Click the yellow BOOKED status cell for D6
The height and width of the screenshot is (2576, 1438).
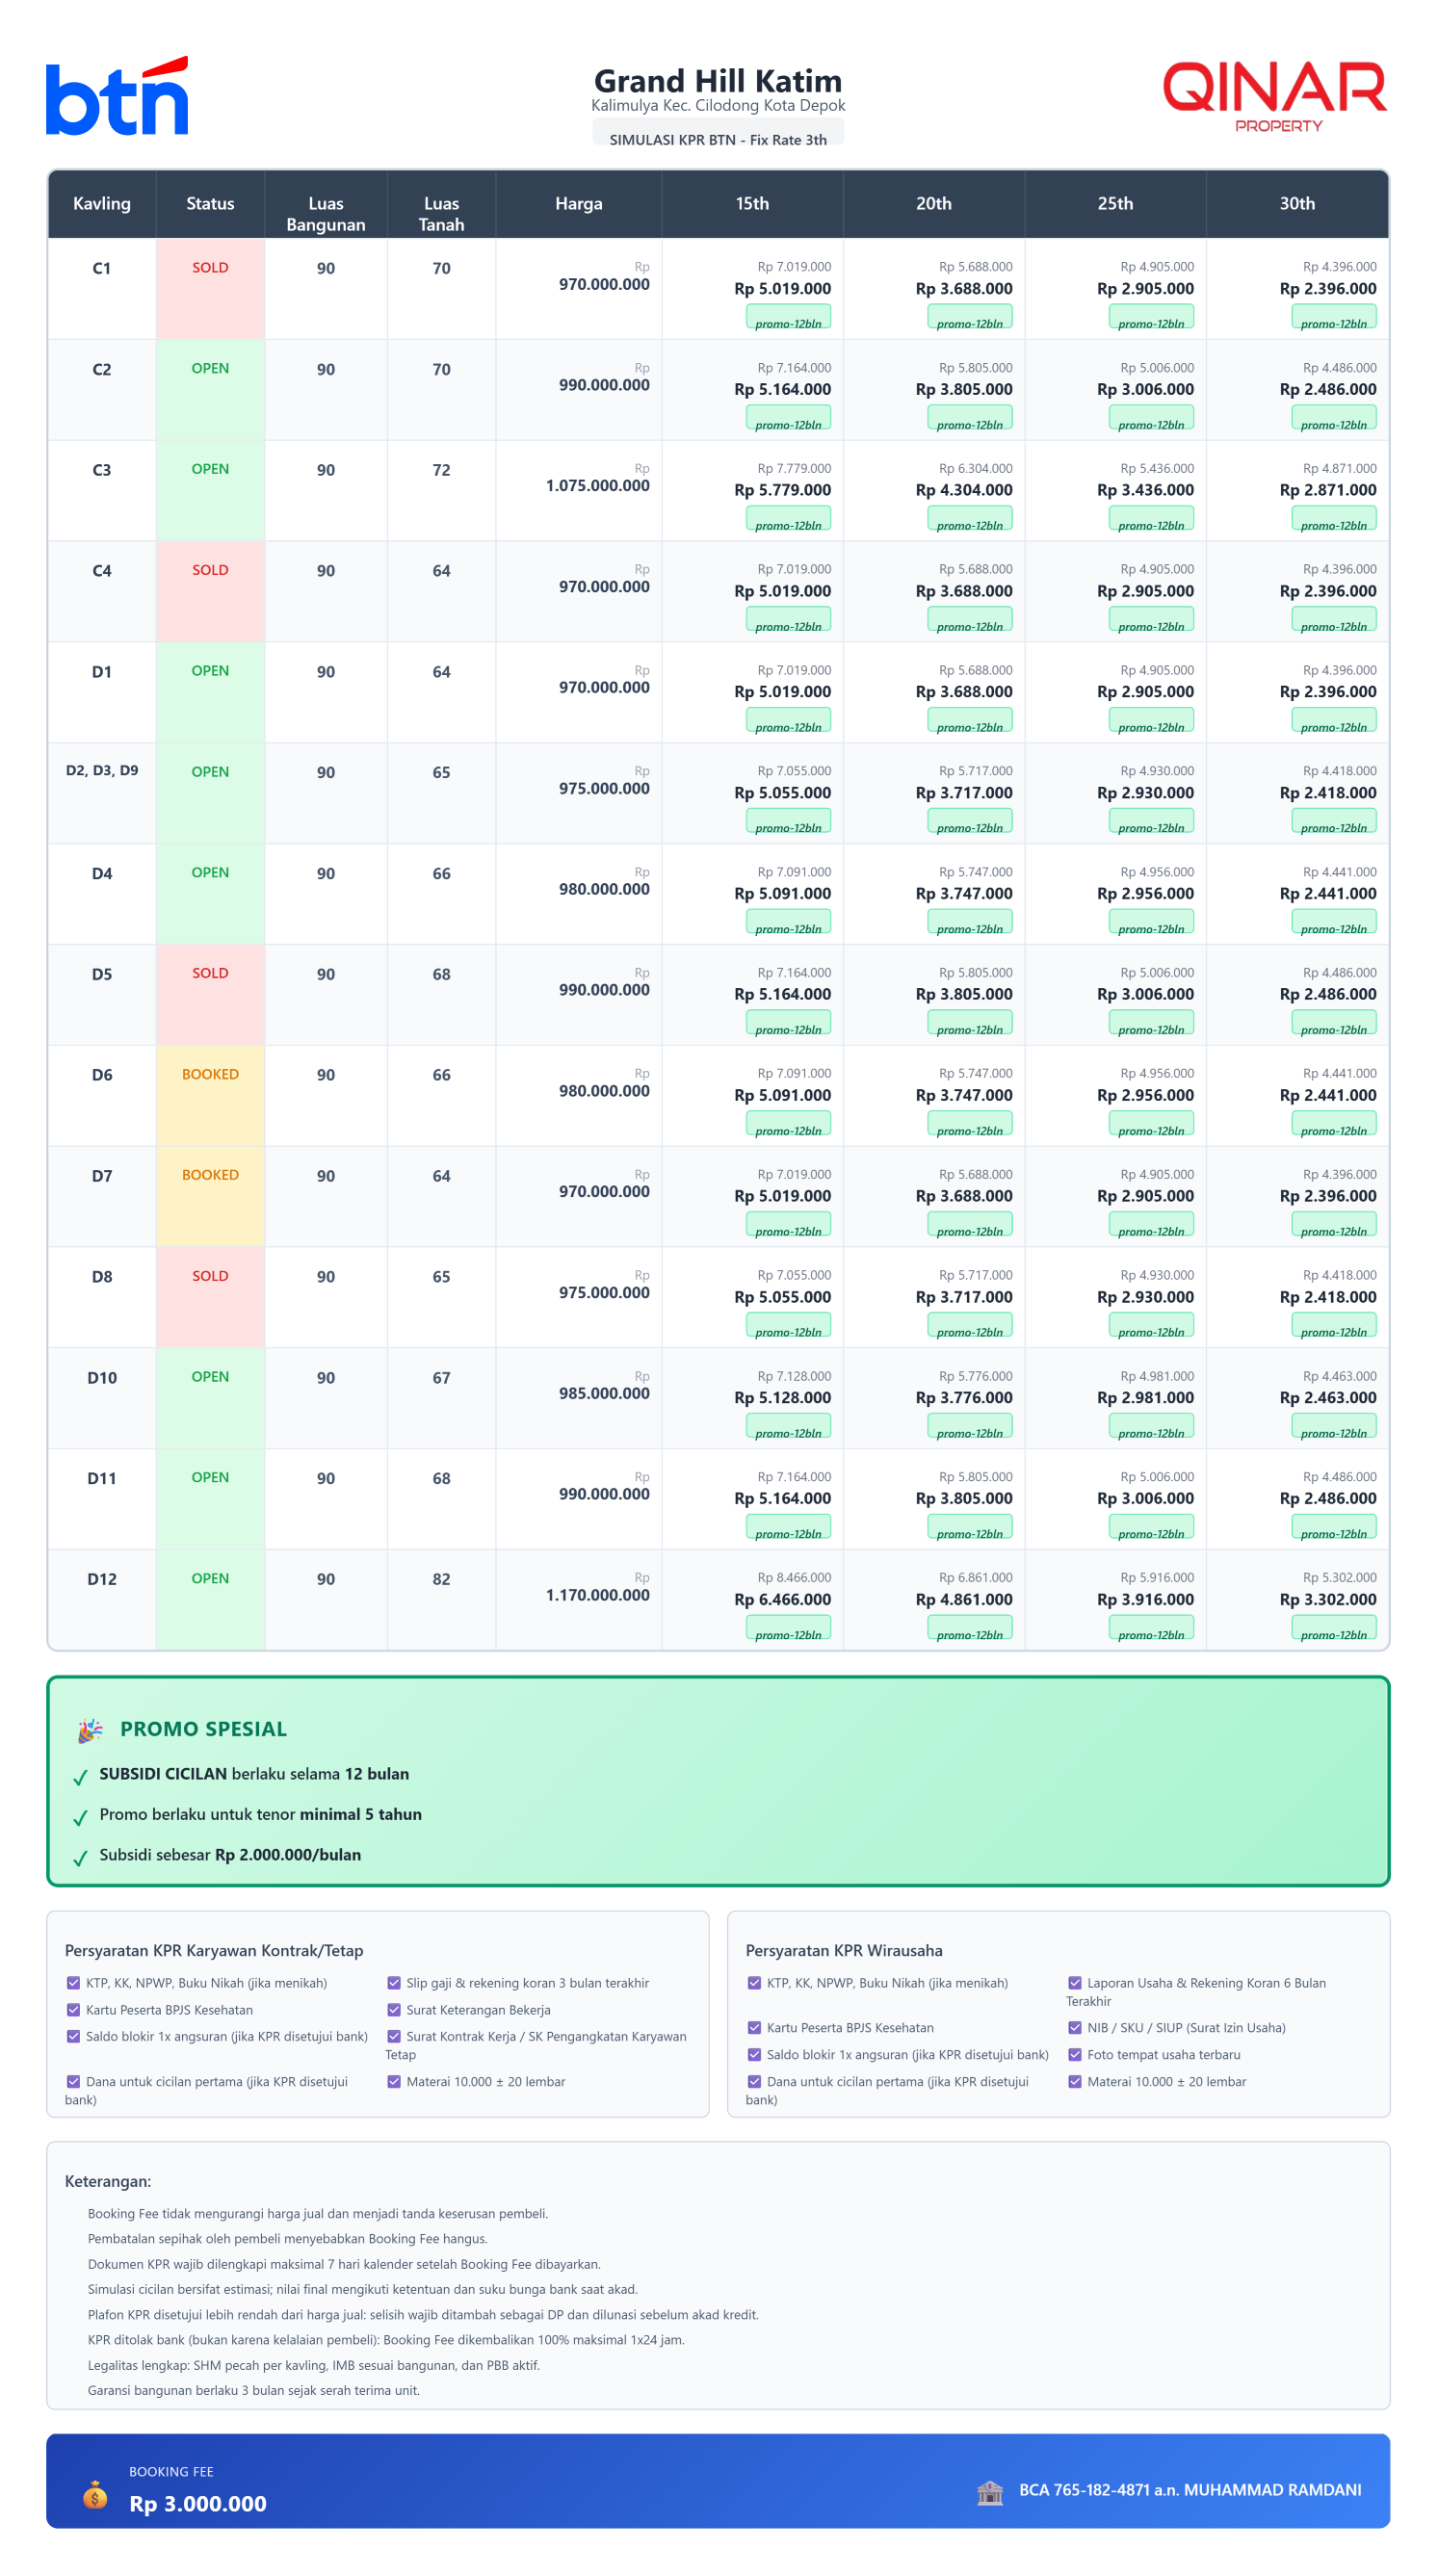(x=210, y=1095)
